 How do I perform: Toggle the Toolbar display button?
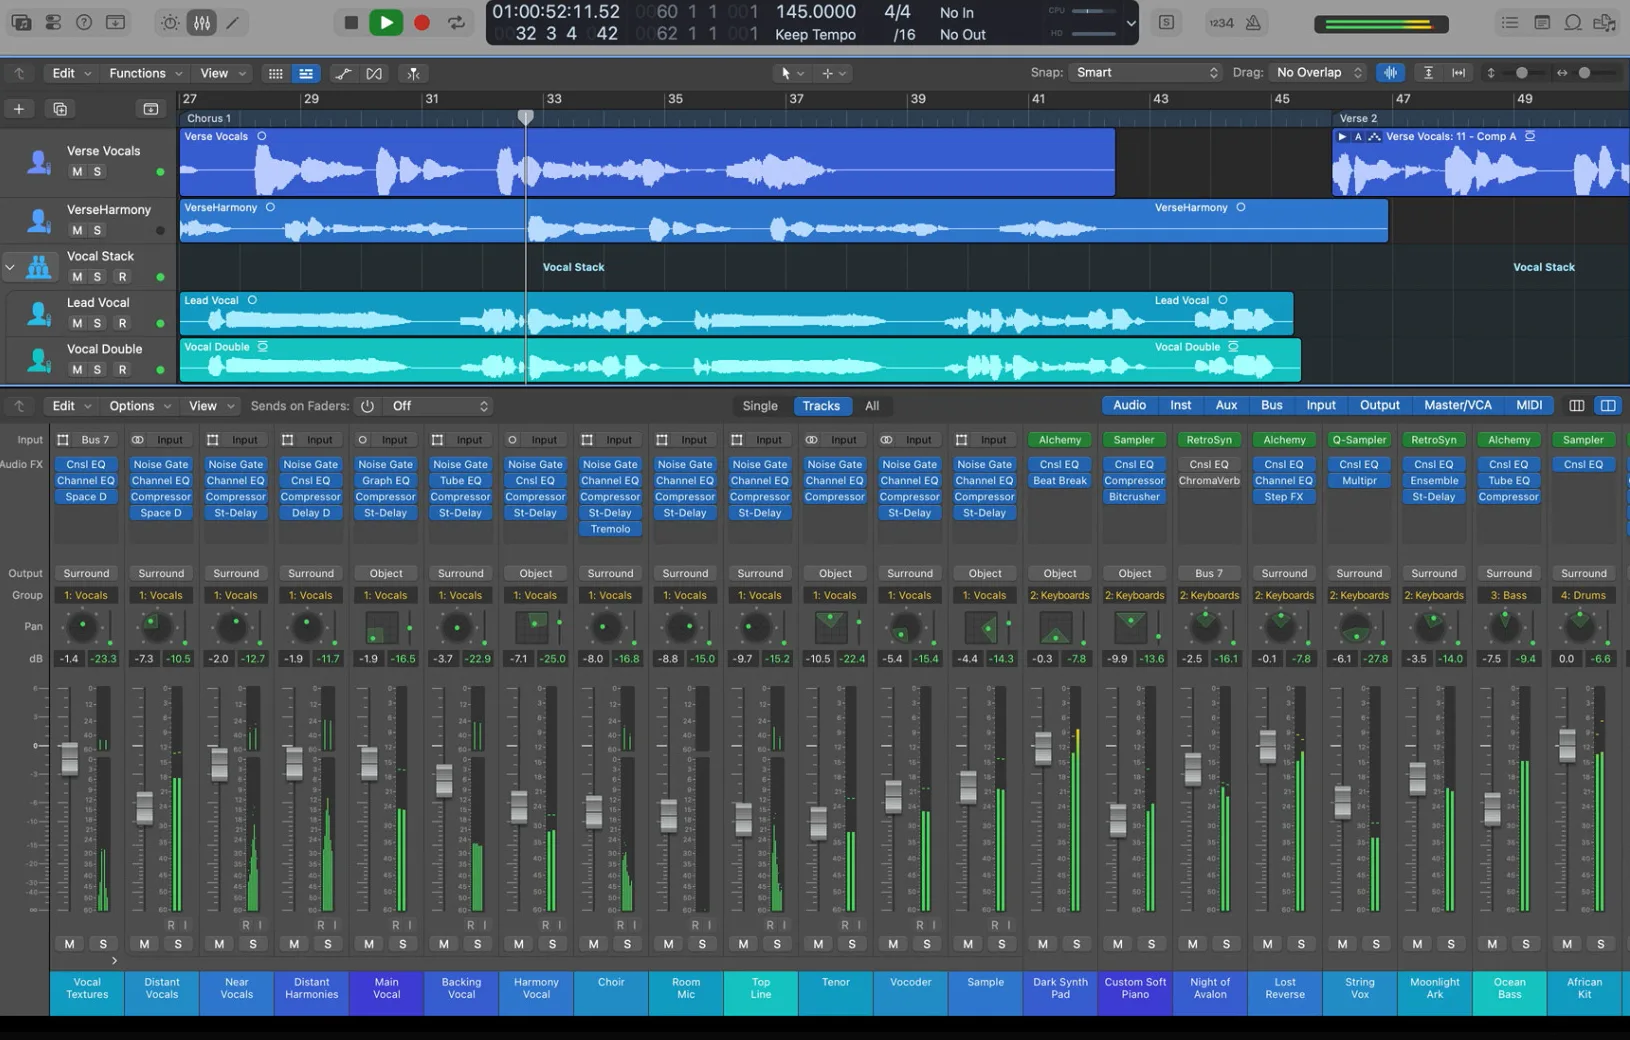pyautogui.click(x=115, y=22)
